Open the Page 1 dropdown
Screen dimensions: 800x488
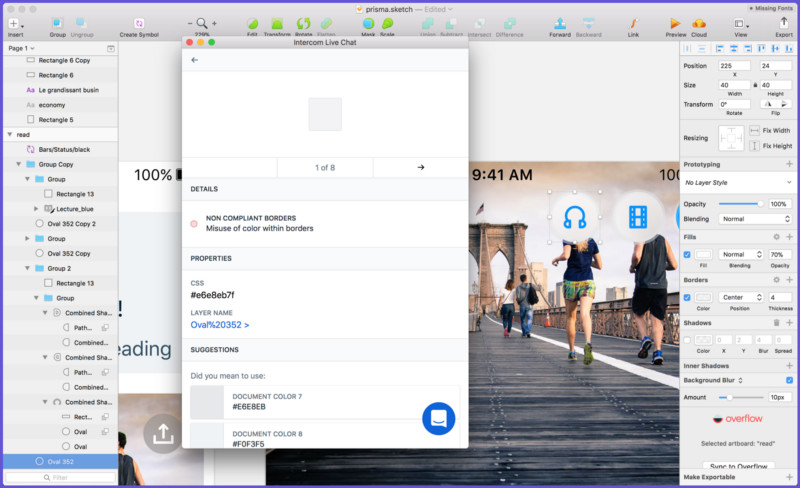21,48
